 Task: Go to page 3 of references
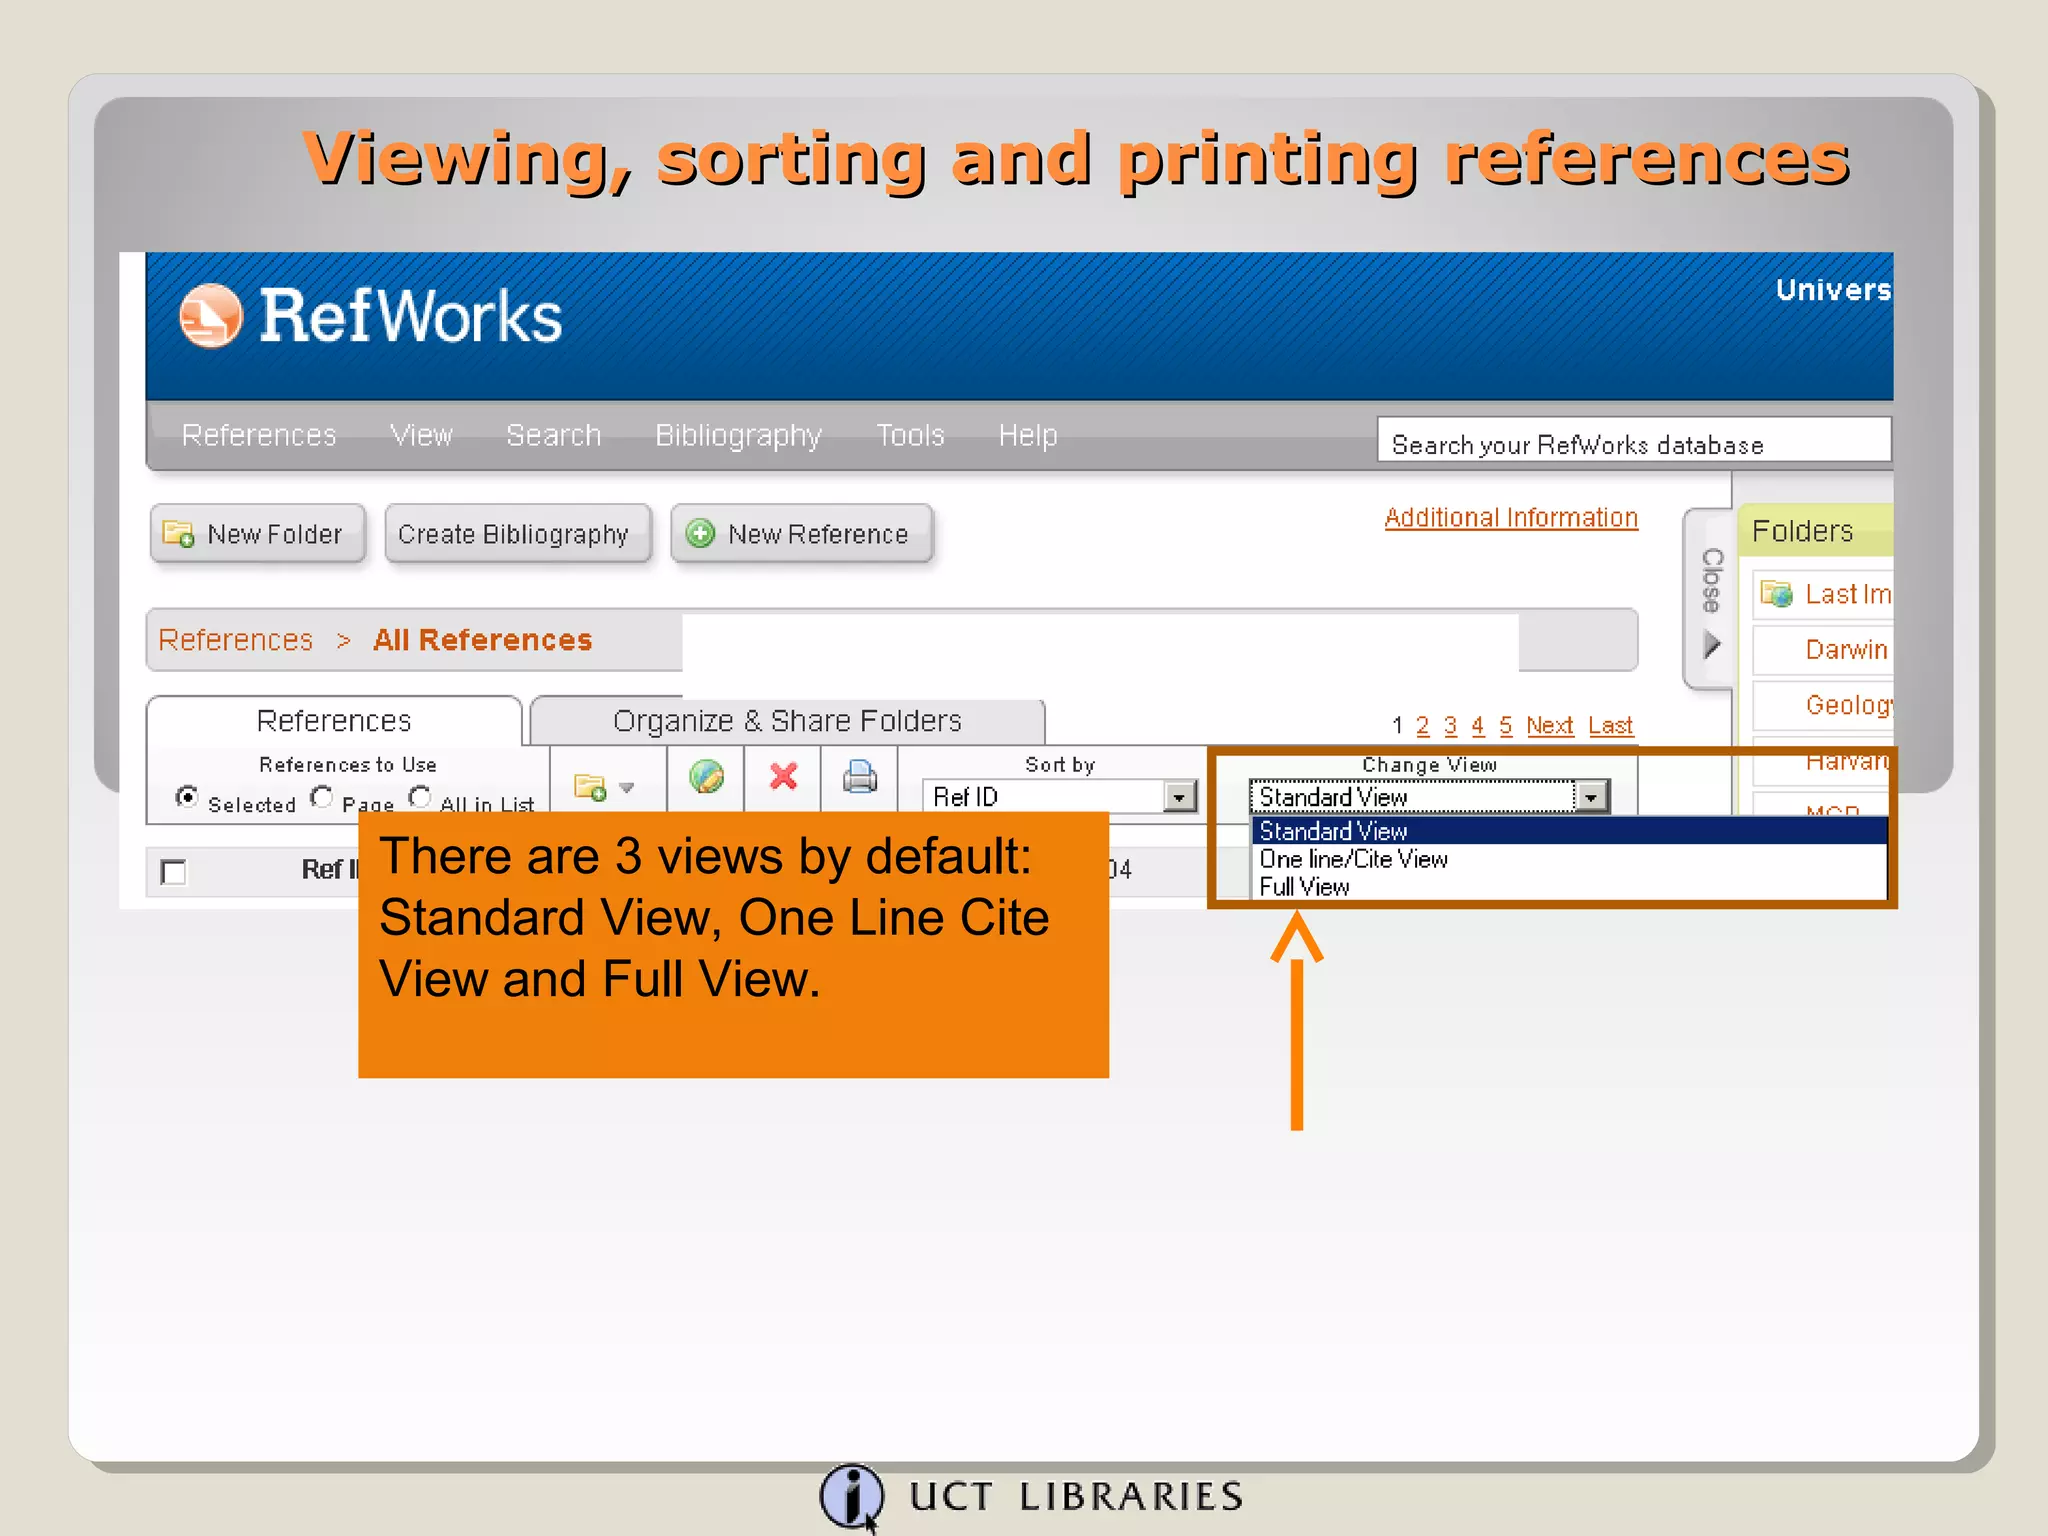(x=1450, y=725)
